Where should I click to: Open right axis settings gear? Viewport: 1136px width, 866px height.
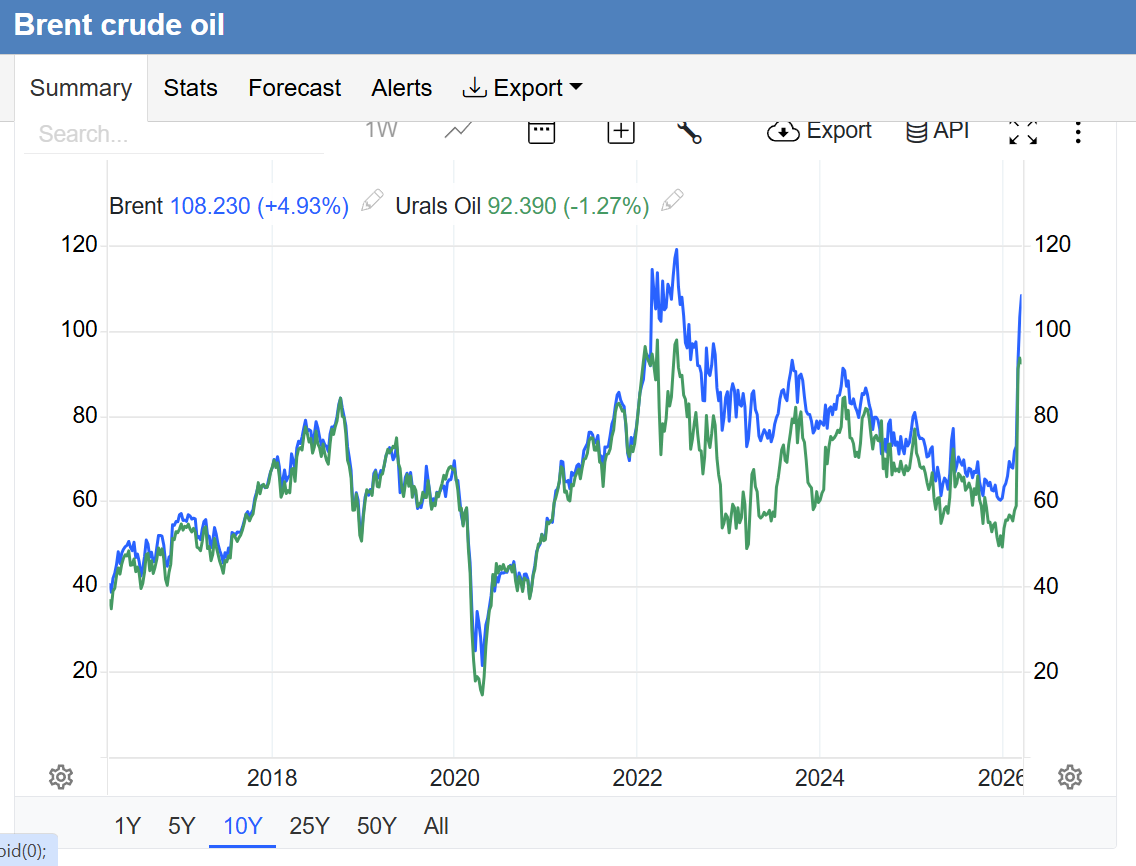pos(1070,777)
